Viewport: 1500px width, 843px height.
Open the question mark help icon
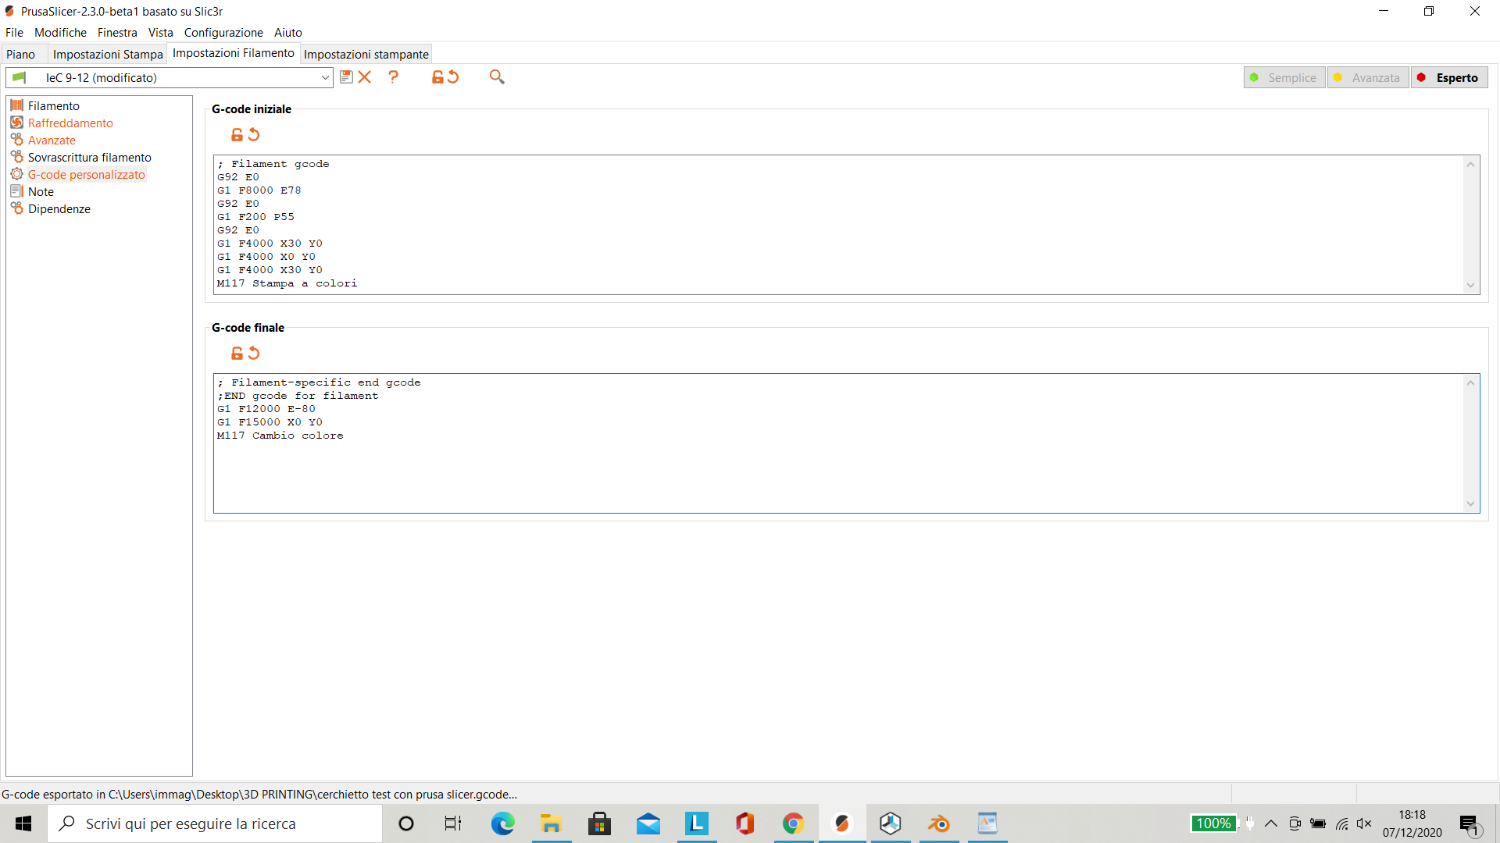394,77
